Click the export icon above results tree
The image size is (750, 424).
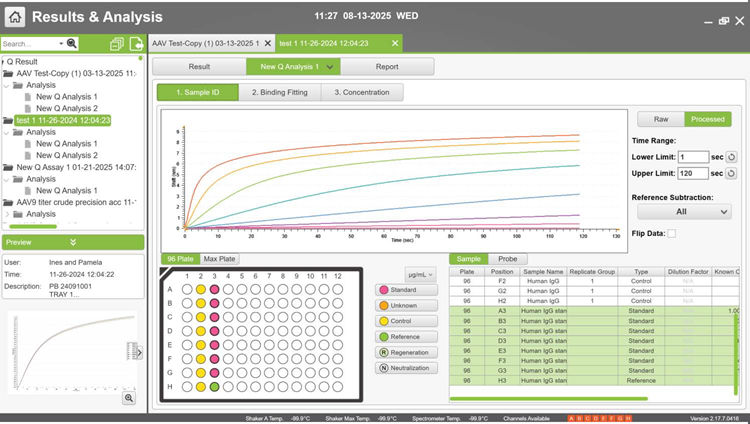(135, 44)
